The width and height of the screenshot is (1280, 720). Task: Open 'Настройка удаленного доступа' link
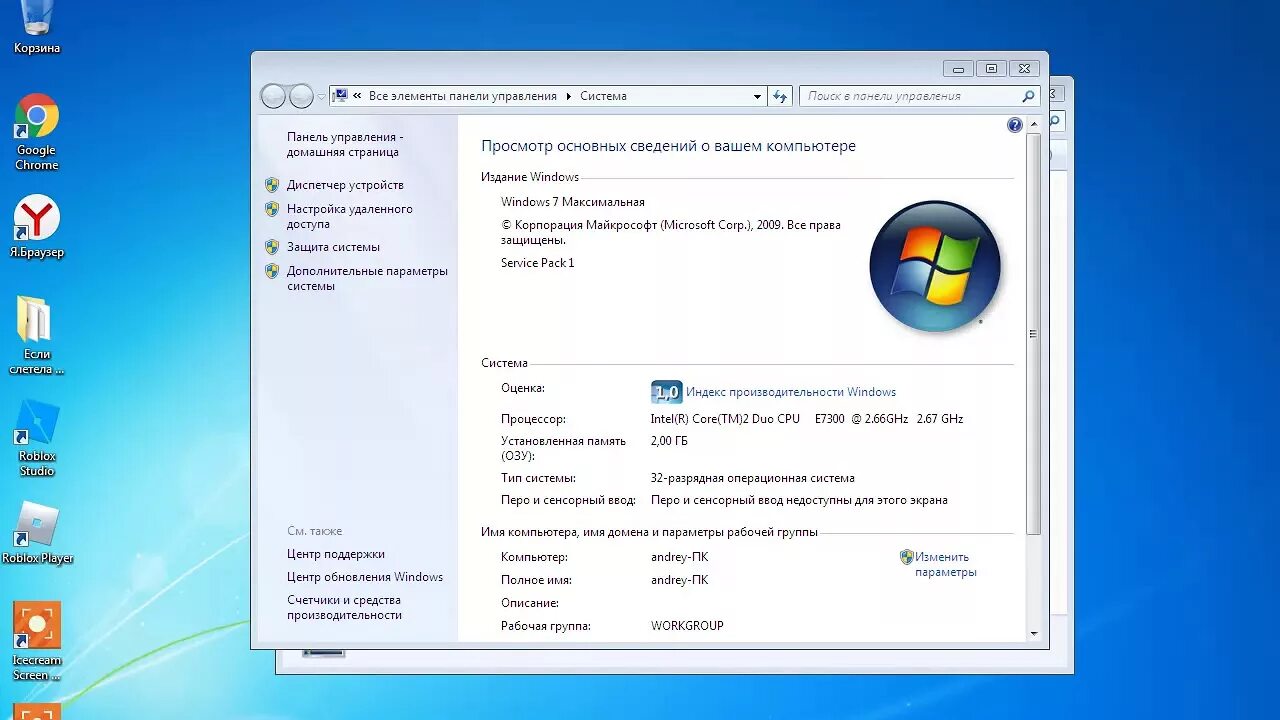(x=349, y=217)
